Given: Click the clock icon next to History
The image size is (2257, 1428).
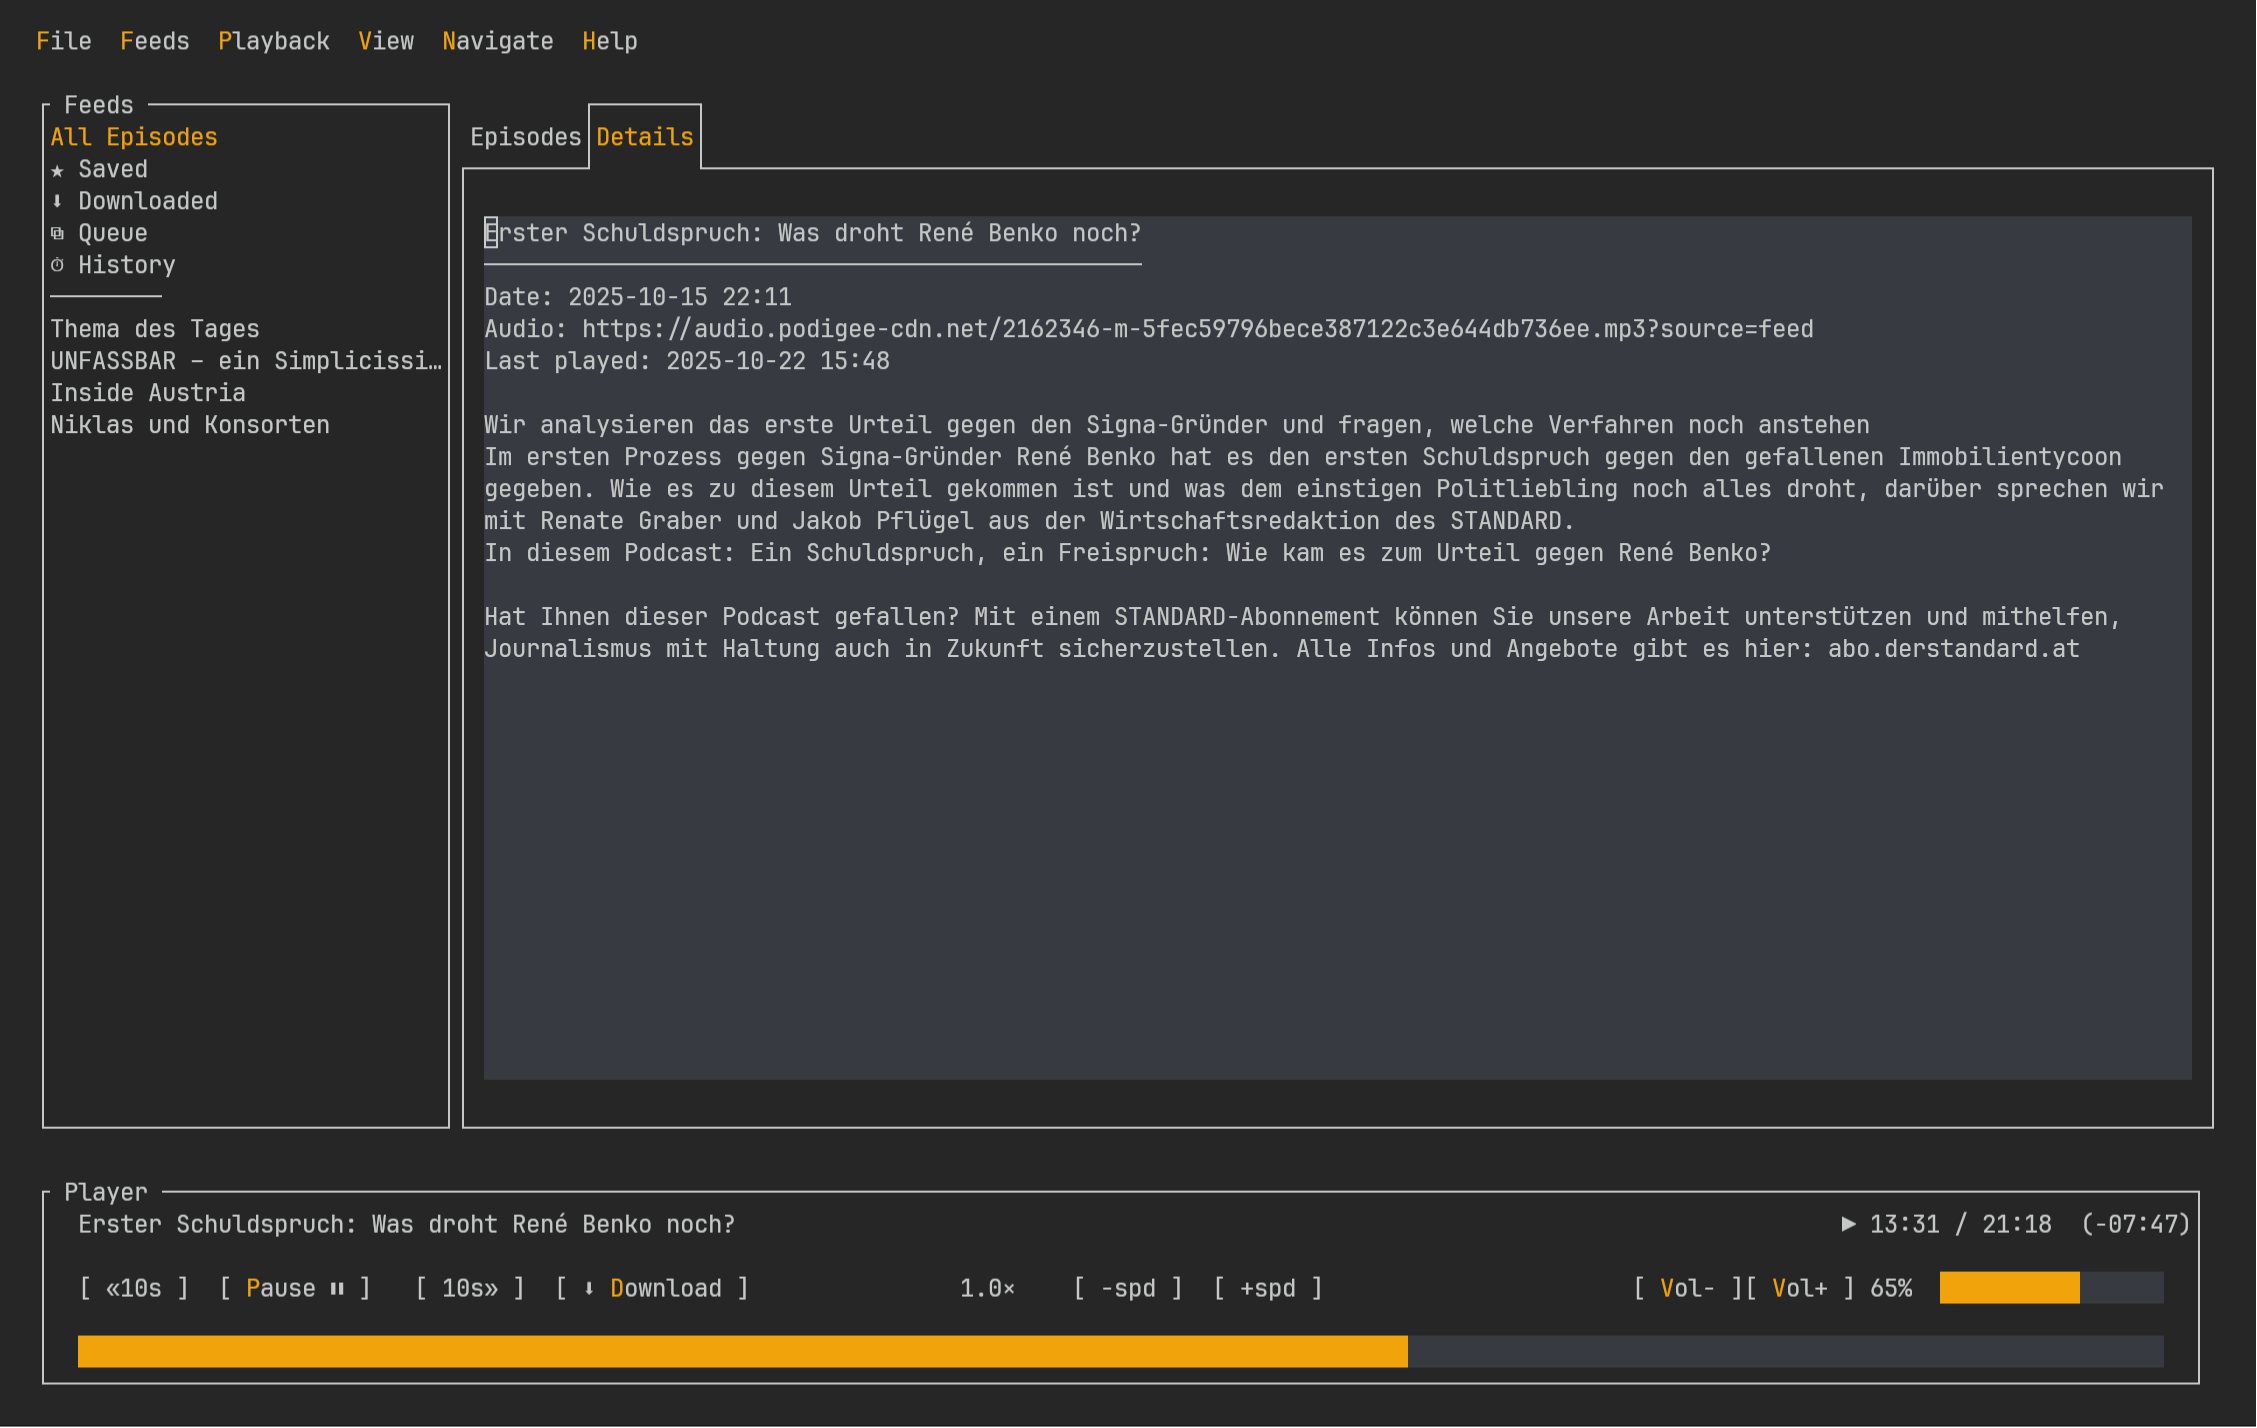Looking at the screenshot, I should pos(58,265).
